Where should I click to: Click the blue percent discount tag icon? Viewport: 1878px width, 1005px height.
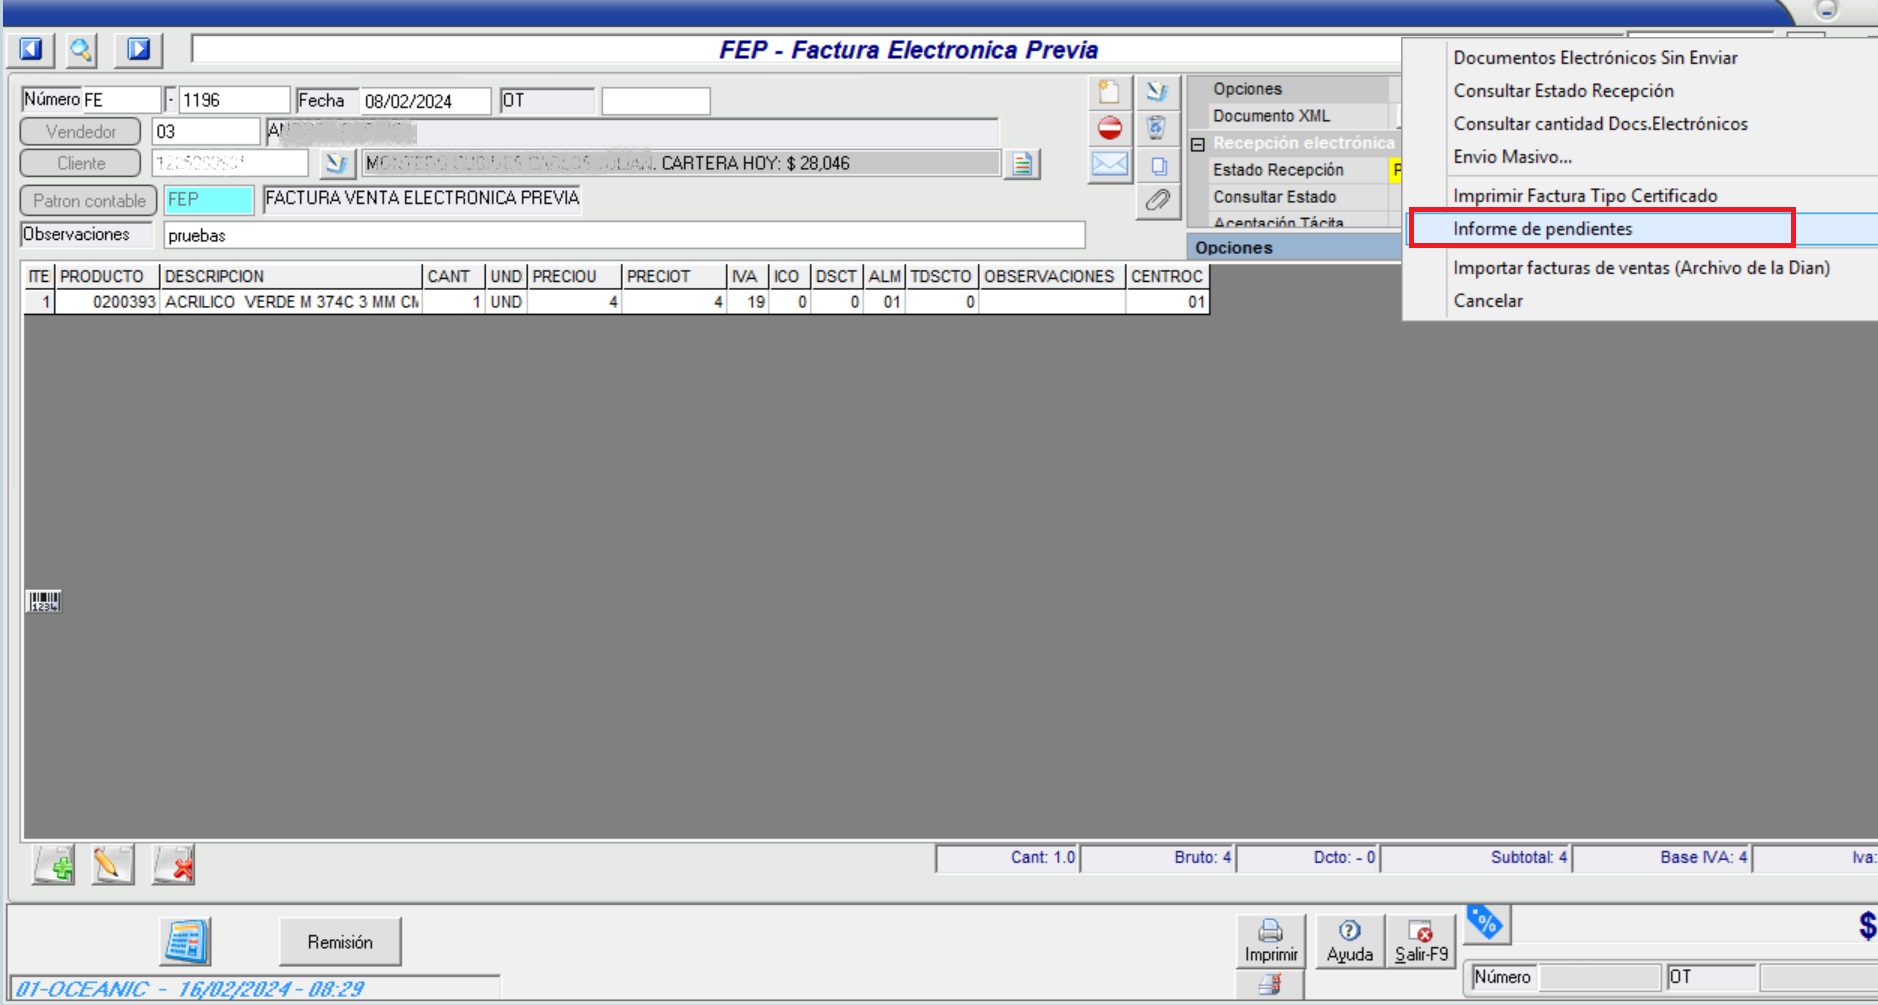1486,923
